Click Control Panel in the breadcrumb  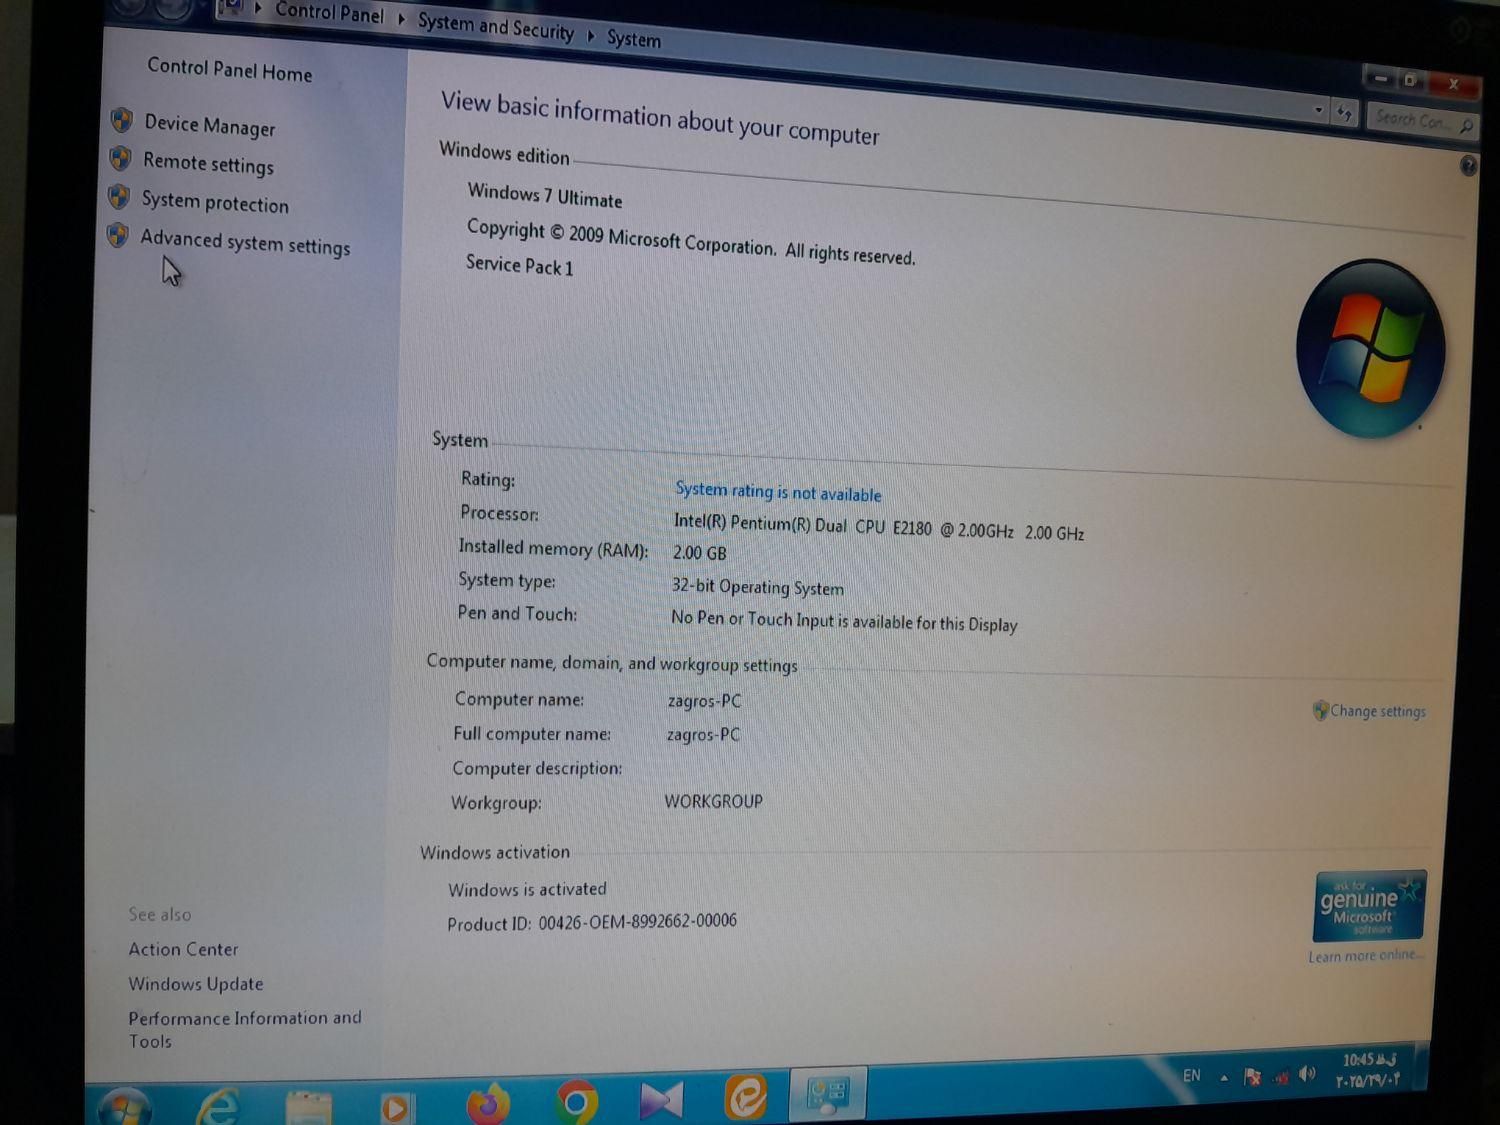(x=329, y=13)
